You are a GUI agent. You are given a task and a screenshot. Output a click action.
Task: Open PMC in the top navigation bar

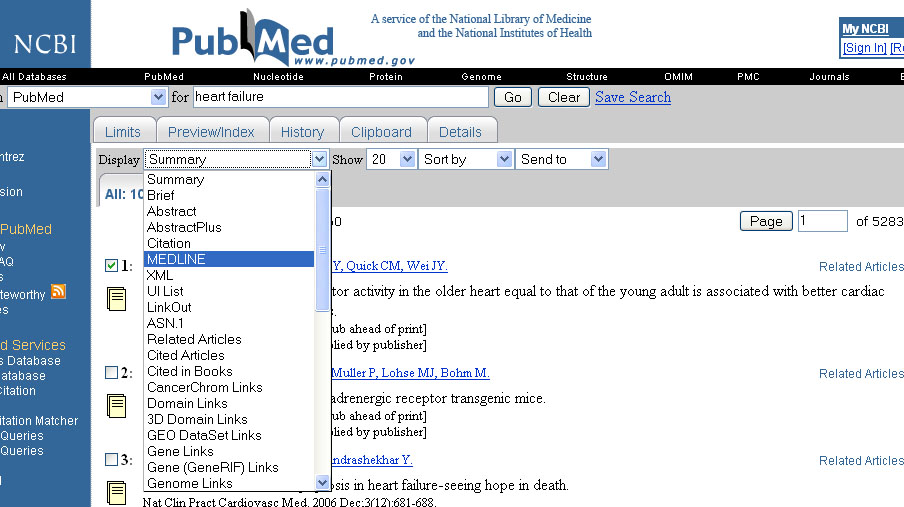[x=748, y=77]
